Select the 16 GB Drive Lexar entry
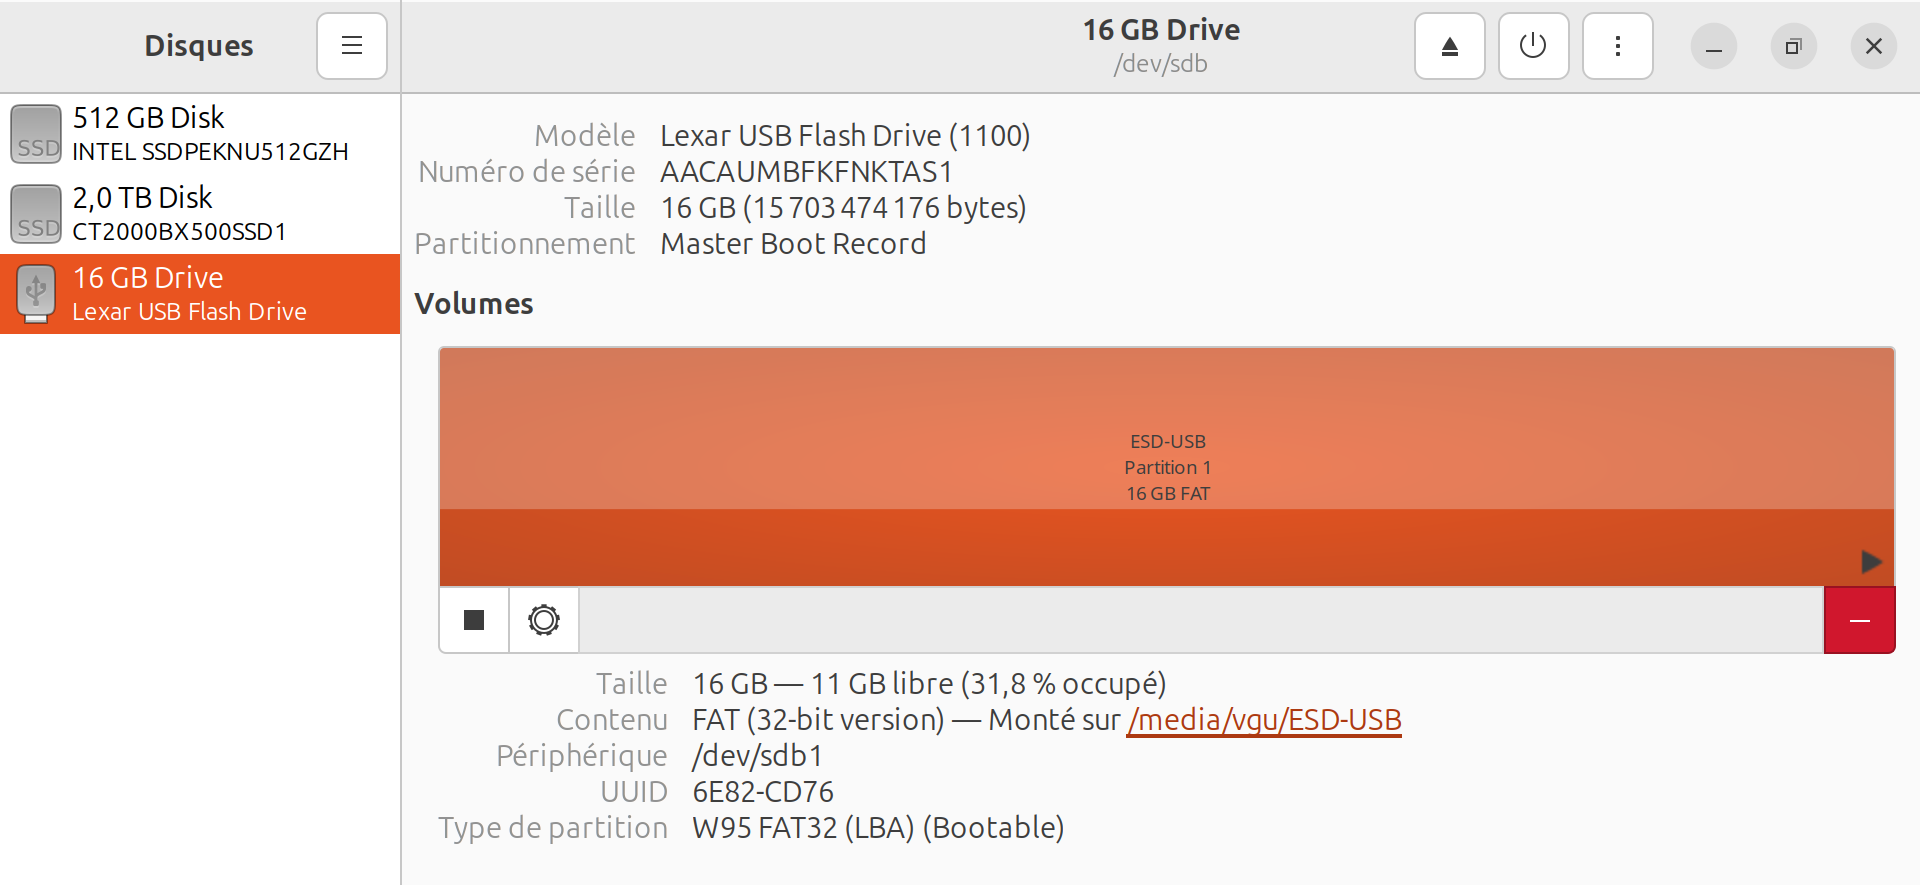Screen dimensions: 1920x885 tap(200, 294)
